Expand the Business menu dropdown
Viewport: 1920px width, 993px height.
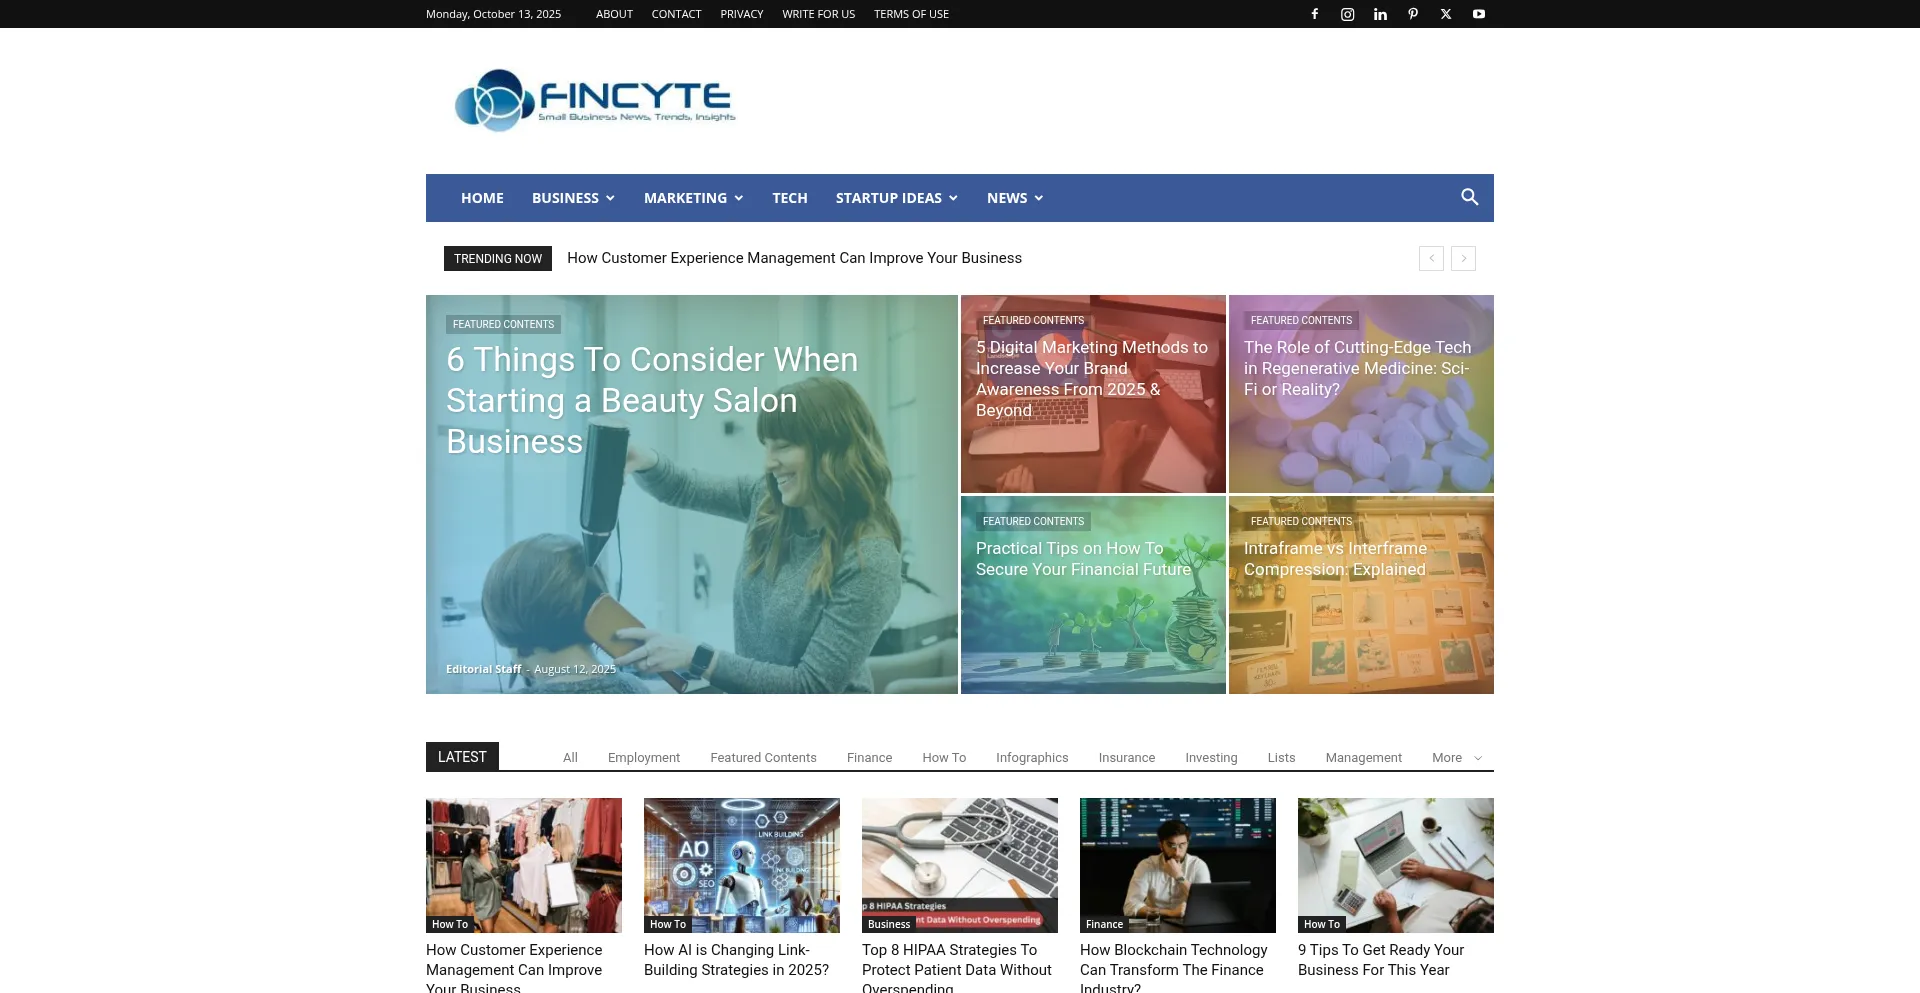(573, 198)
